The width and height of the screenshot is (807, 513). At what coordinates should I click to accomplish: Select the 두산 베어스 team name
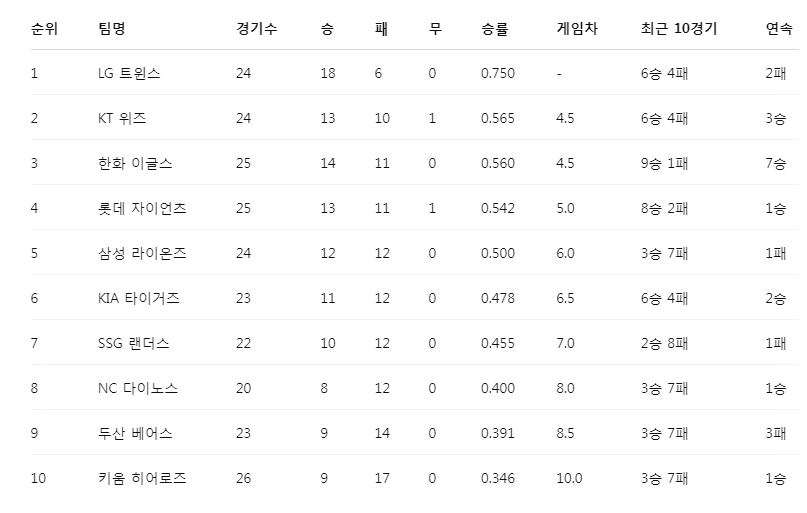[x=135, y=433]
